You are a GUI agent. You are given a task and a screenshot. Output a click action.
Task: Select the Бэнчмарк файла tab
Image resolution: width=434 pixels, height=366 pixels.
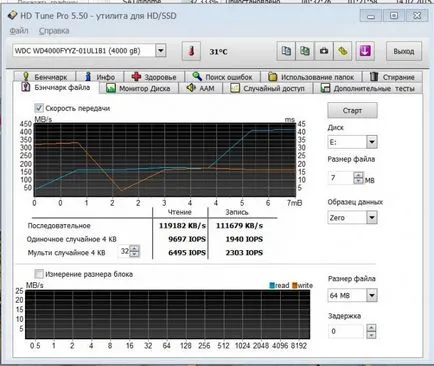point(56,88)
